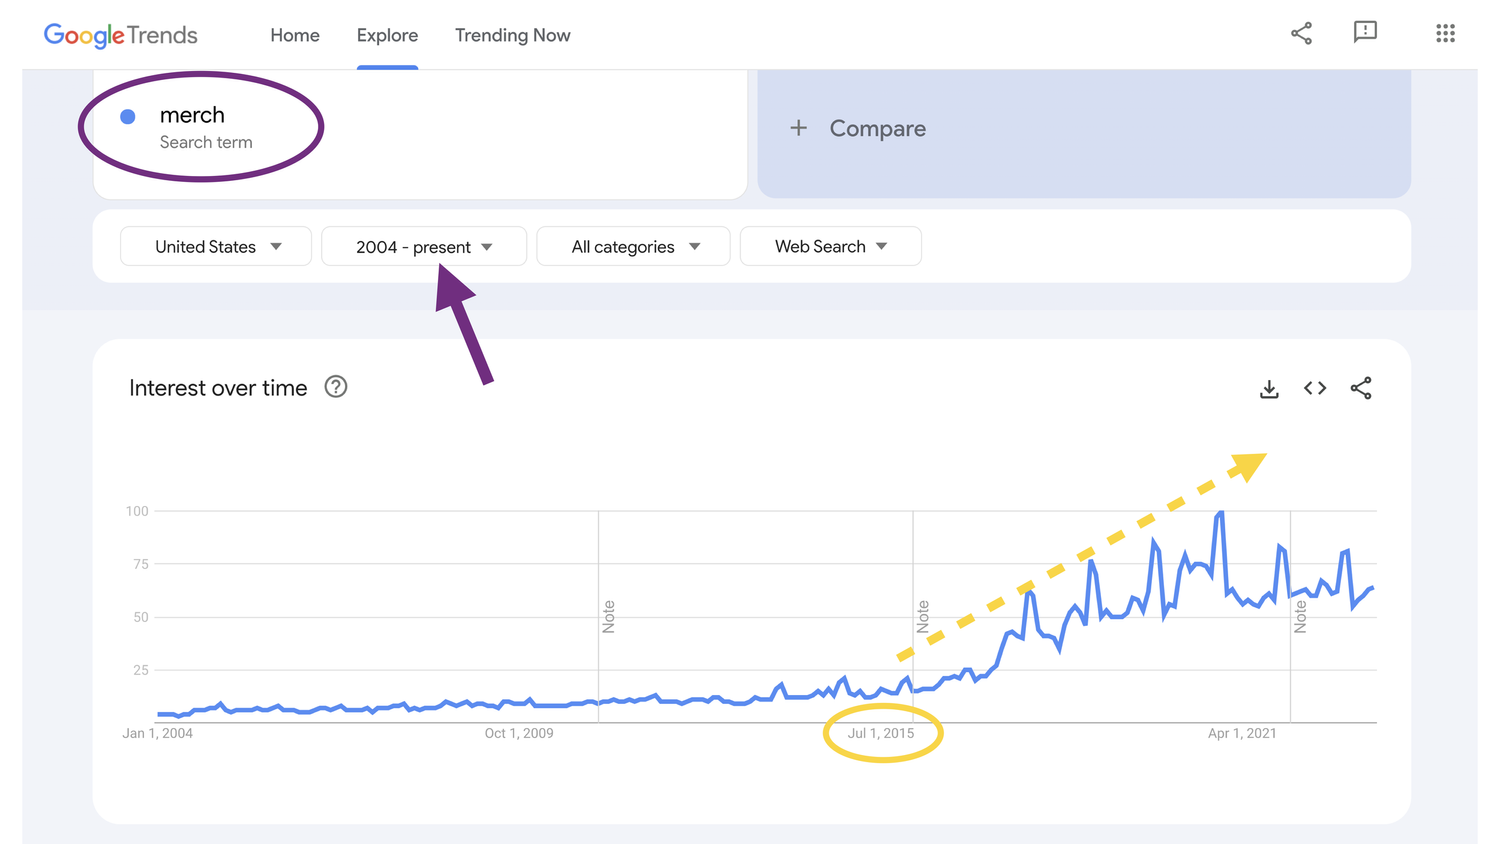Click the Compare button
The width and height of the screenshot is (1500, 844).
pyautogui.click(x=877, y=128)
